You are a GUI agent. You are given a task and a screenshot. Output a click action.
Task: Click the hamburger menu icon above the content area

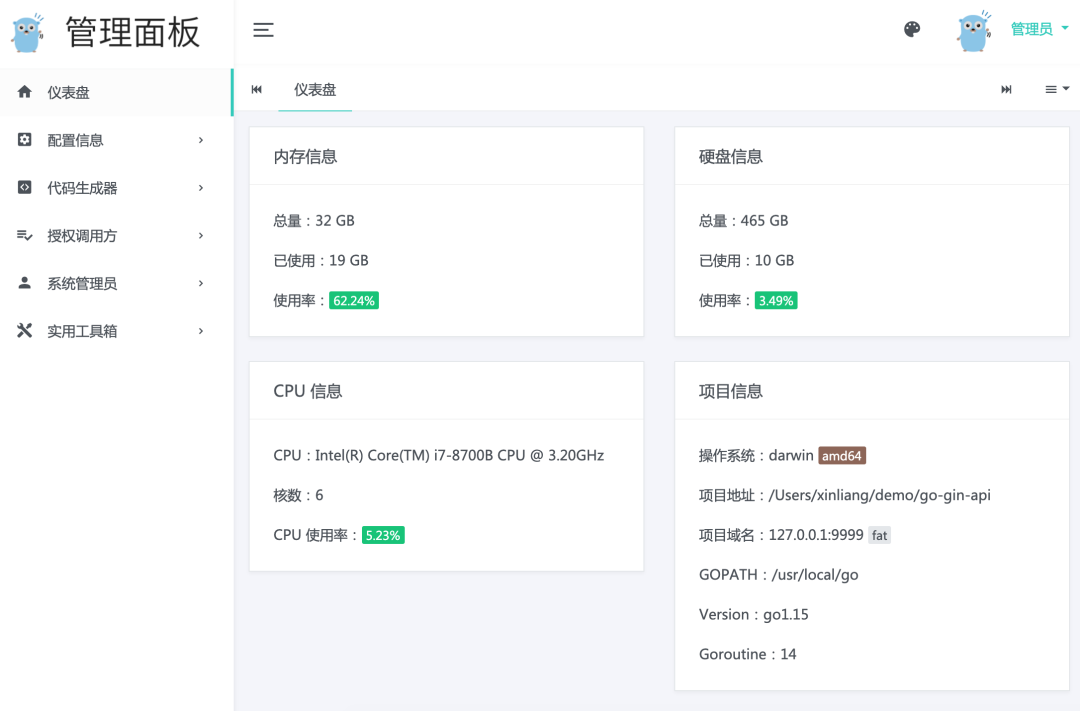[x=263, y=30]
